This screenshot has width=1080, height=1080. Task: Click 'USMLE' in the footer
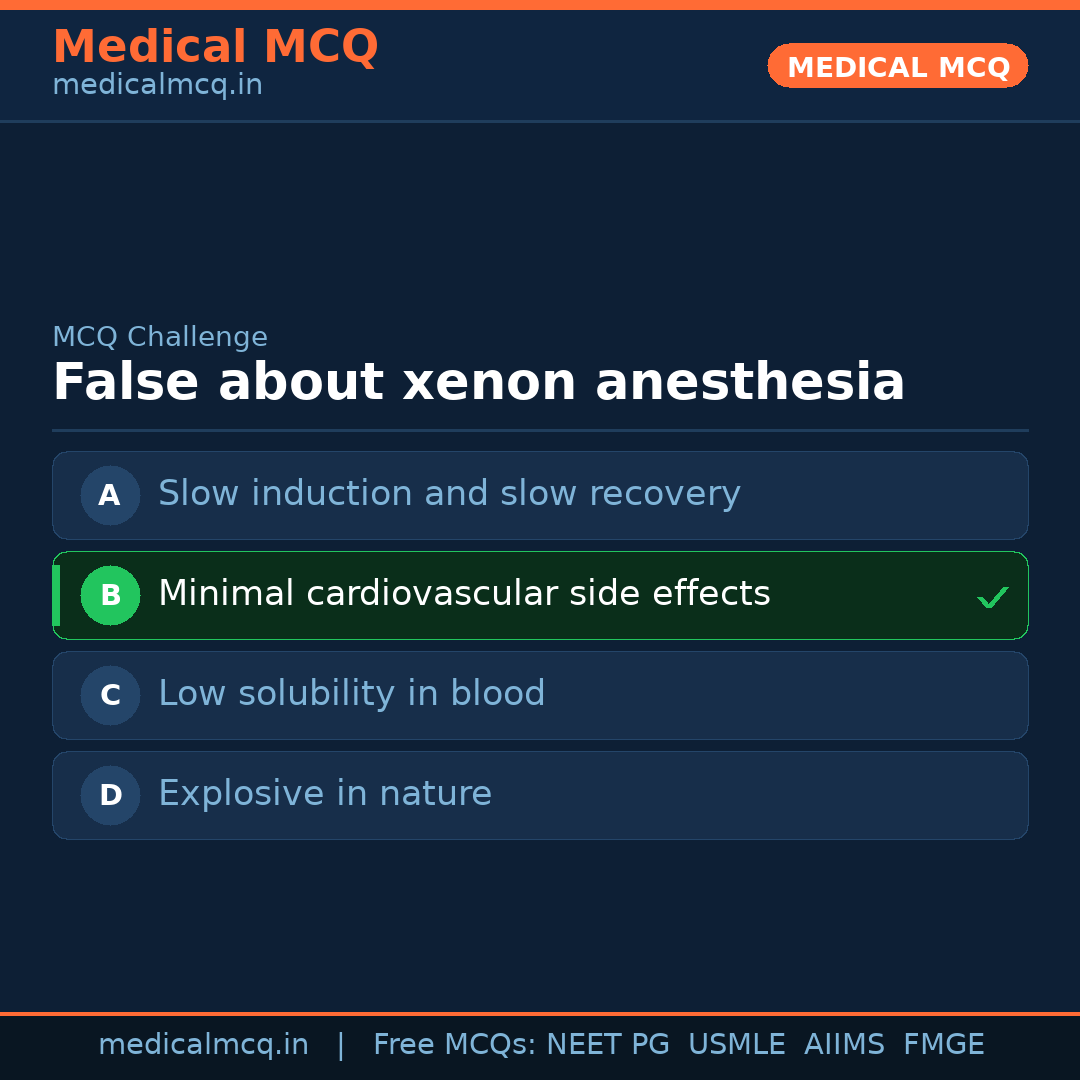pyautogui.click(x=736, y=1045)
